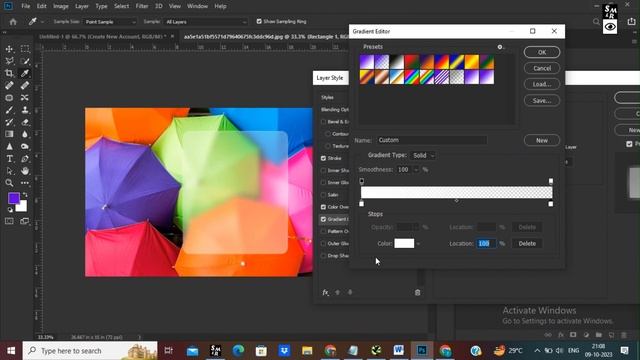The width and height of the screenshot is (640, 360).
Task: Open Presets gear menu in Gradient Editor
Action: click(x=500, y=47)
